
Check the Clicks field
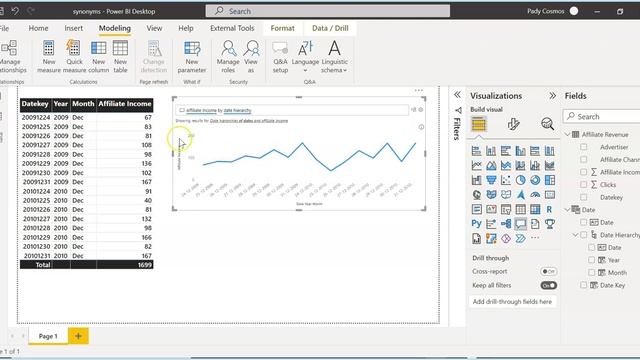[584, 184]
